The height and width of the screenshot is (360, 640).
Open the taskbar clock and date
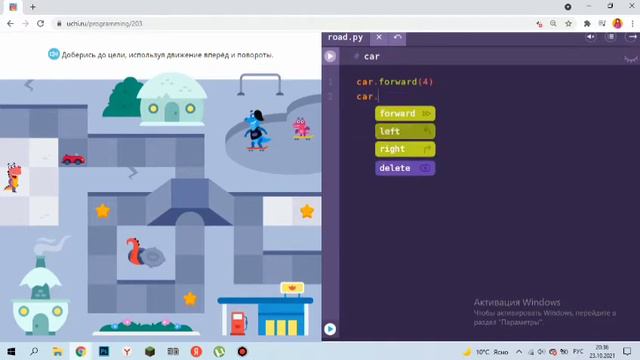(602, 351)
